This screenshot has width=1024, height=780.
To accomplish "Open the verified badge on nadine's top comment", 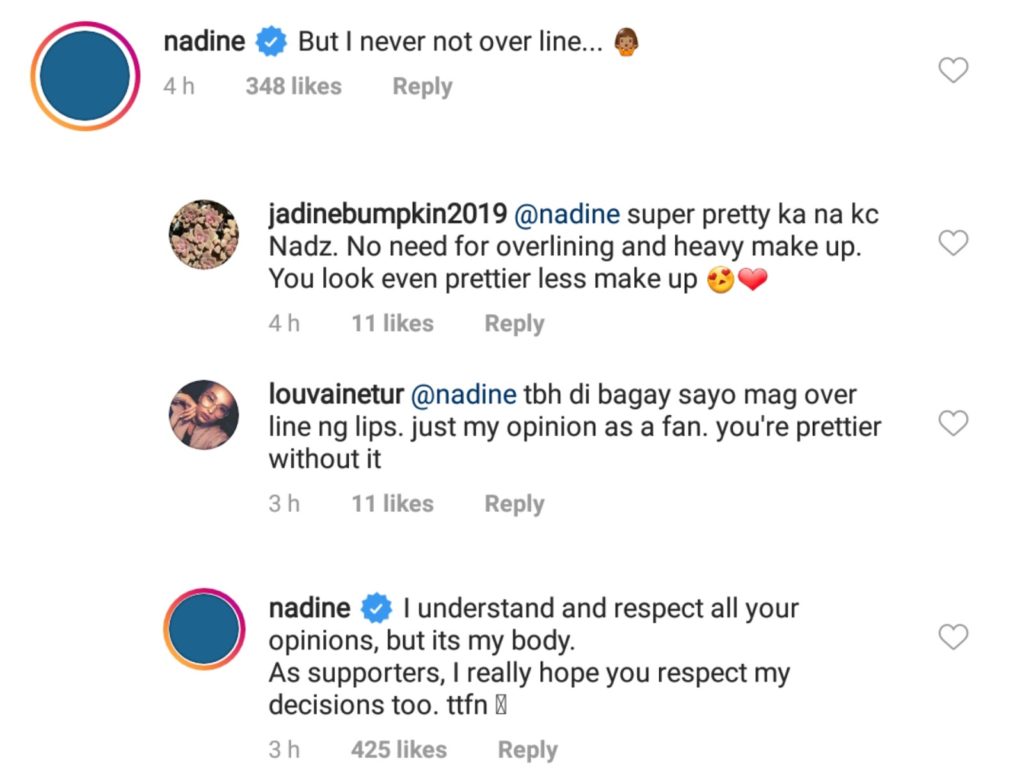I will click(270, 43).
